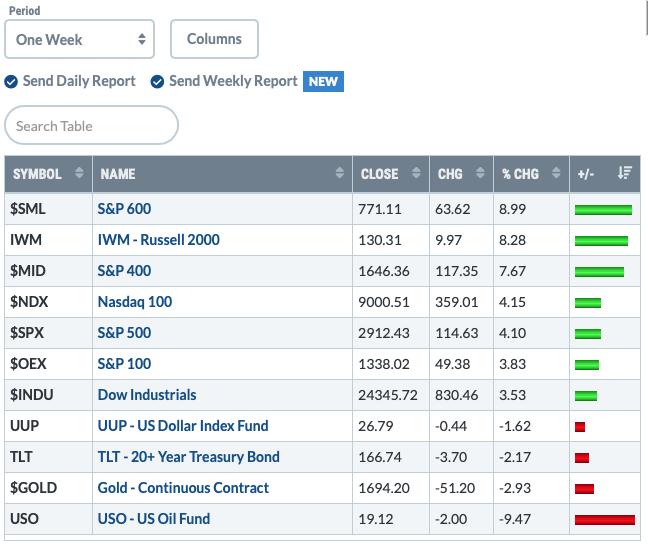Click the close value 1646.36
Viewport: 648px width, 545px height.
[x=384, y=271]
